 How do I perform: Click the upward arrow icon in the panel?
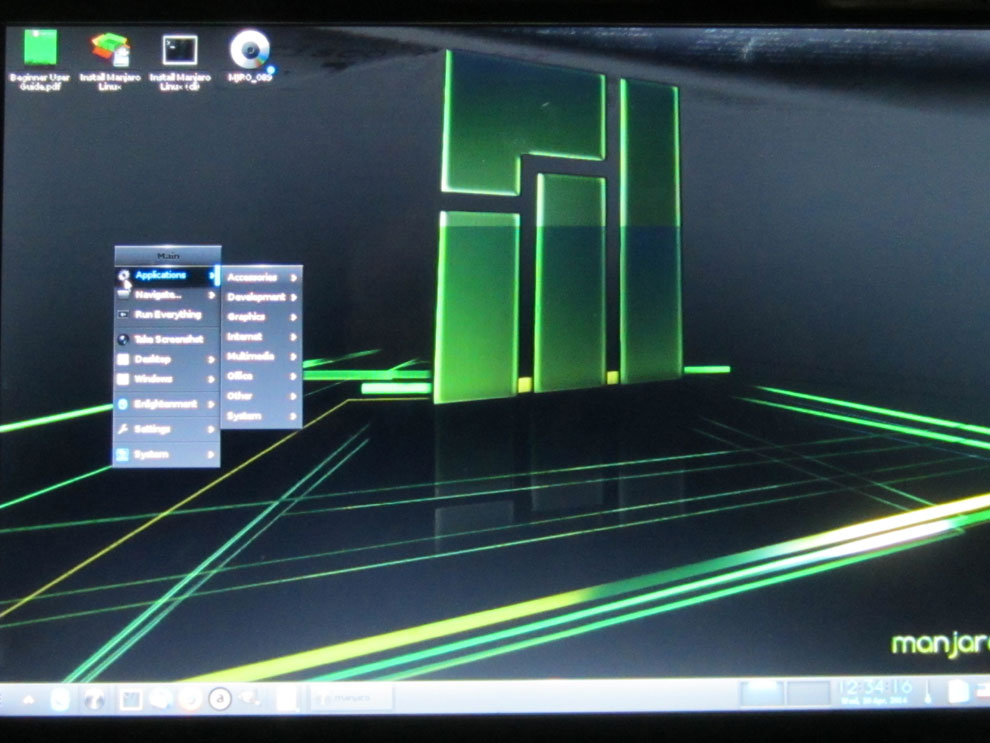pos(28,699)
